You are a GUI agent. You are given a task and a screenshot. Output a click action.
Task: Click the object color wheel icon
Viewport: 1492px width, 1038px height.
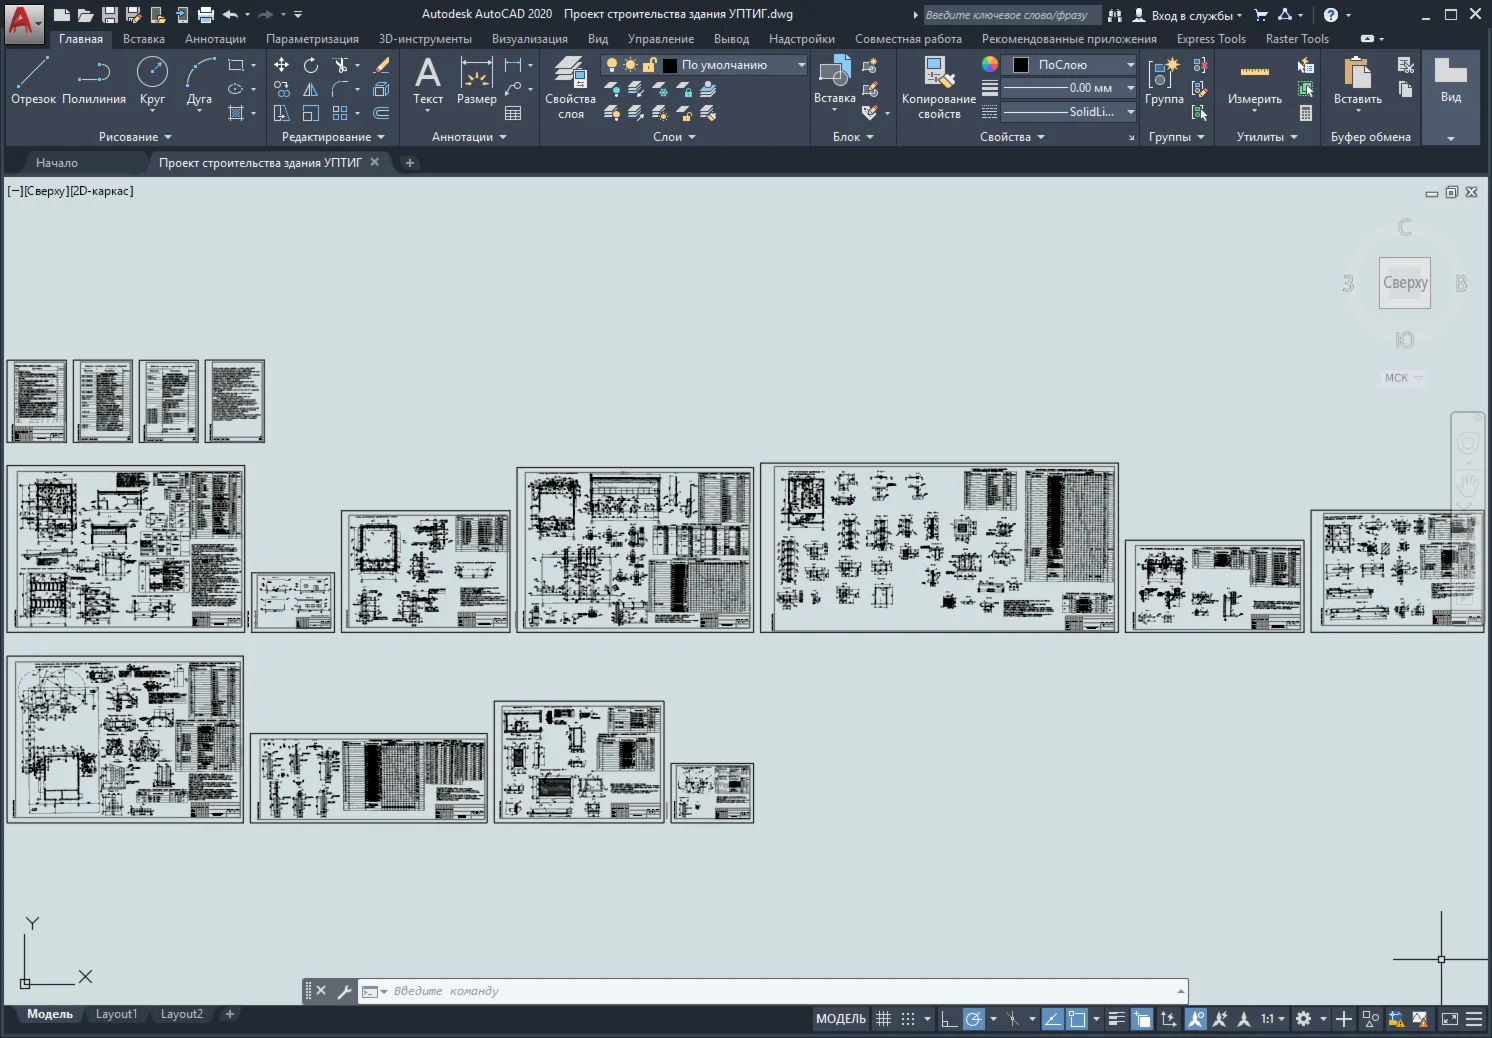coord(990,65)
